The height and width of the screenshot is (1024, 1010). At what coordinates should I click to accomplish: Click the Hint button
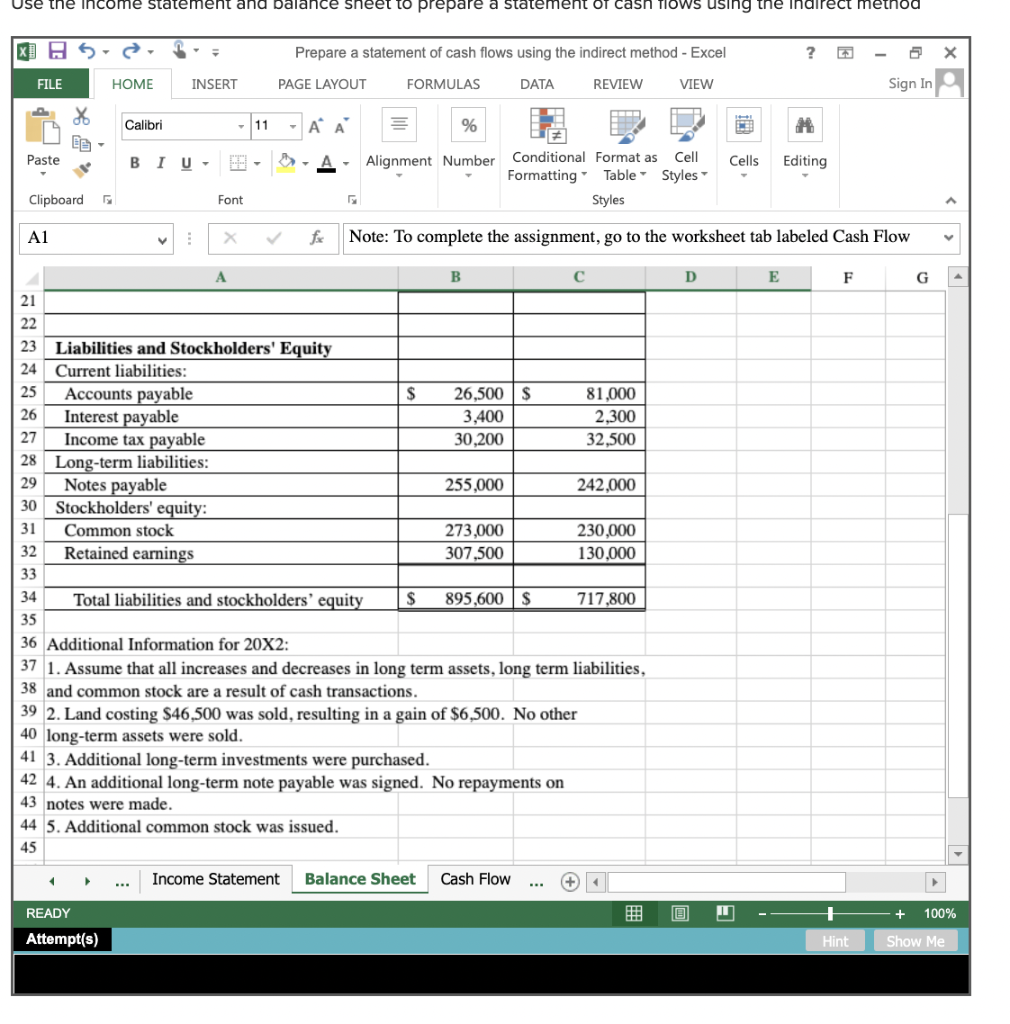click(835, 941)
